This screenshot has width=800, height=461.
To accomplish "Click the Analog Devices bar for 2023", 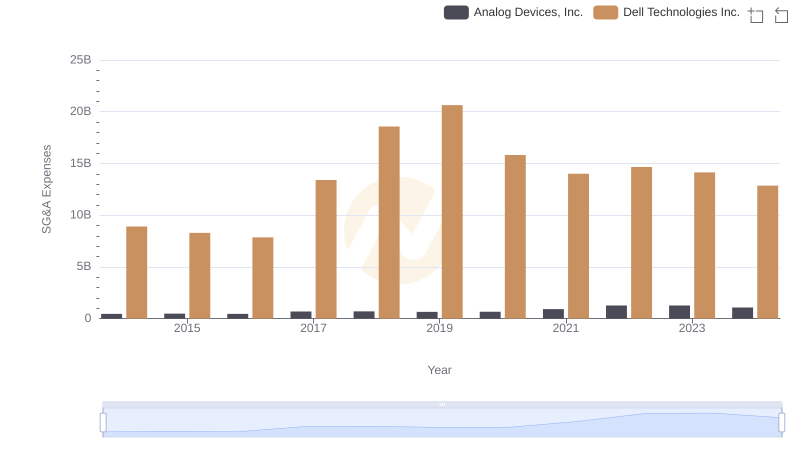I will point(680,312).
